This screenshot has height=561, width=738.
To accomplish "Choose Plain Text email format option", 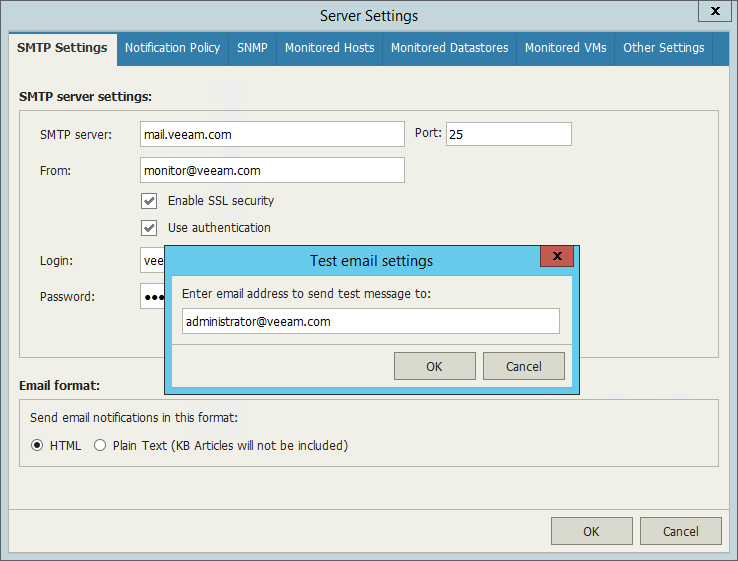I will coord(100,446).
